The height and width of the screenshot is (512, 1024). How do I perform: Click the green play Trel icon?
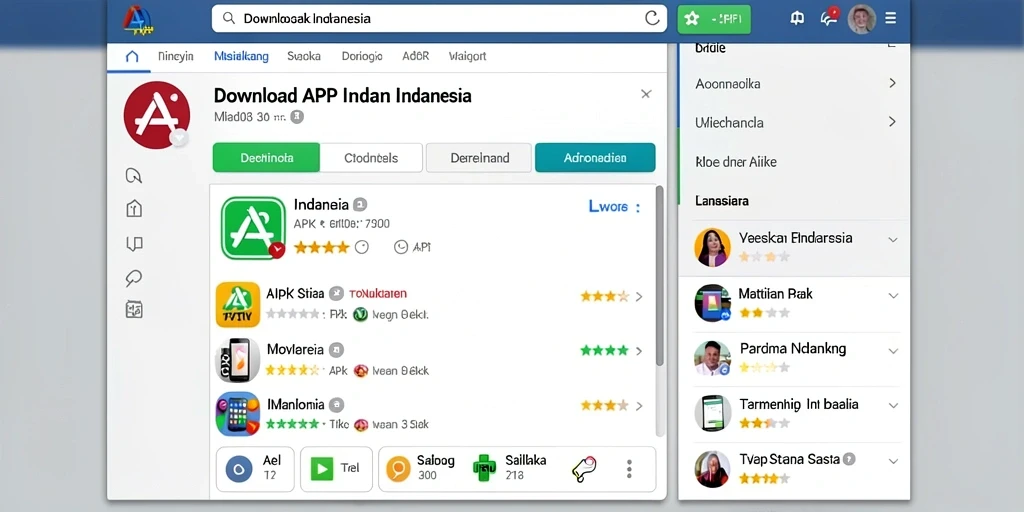pyautogui.click(x=321, y=468)
